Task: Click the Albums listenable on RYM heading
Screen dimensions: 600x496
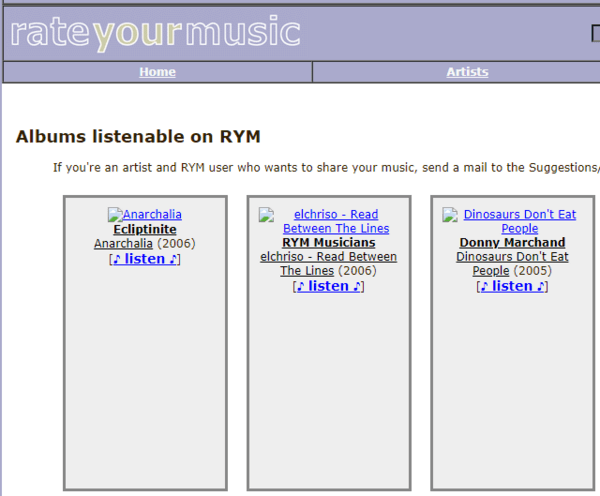Action: point(138,137)
